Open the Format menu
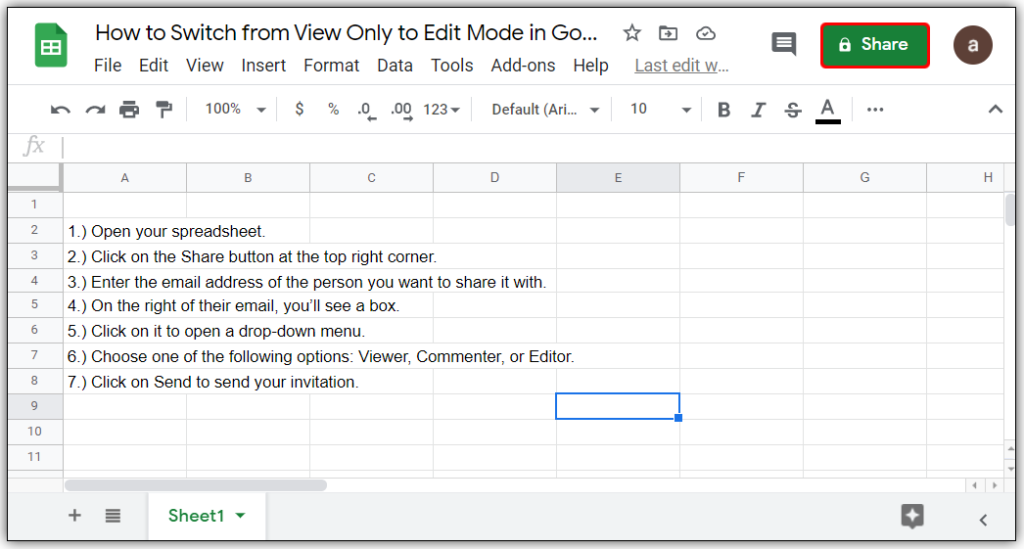The height and width of the screenshot is (549, 1024). click(x=331, y=66)
